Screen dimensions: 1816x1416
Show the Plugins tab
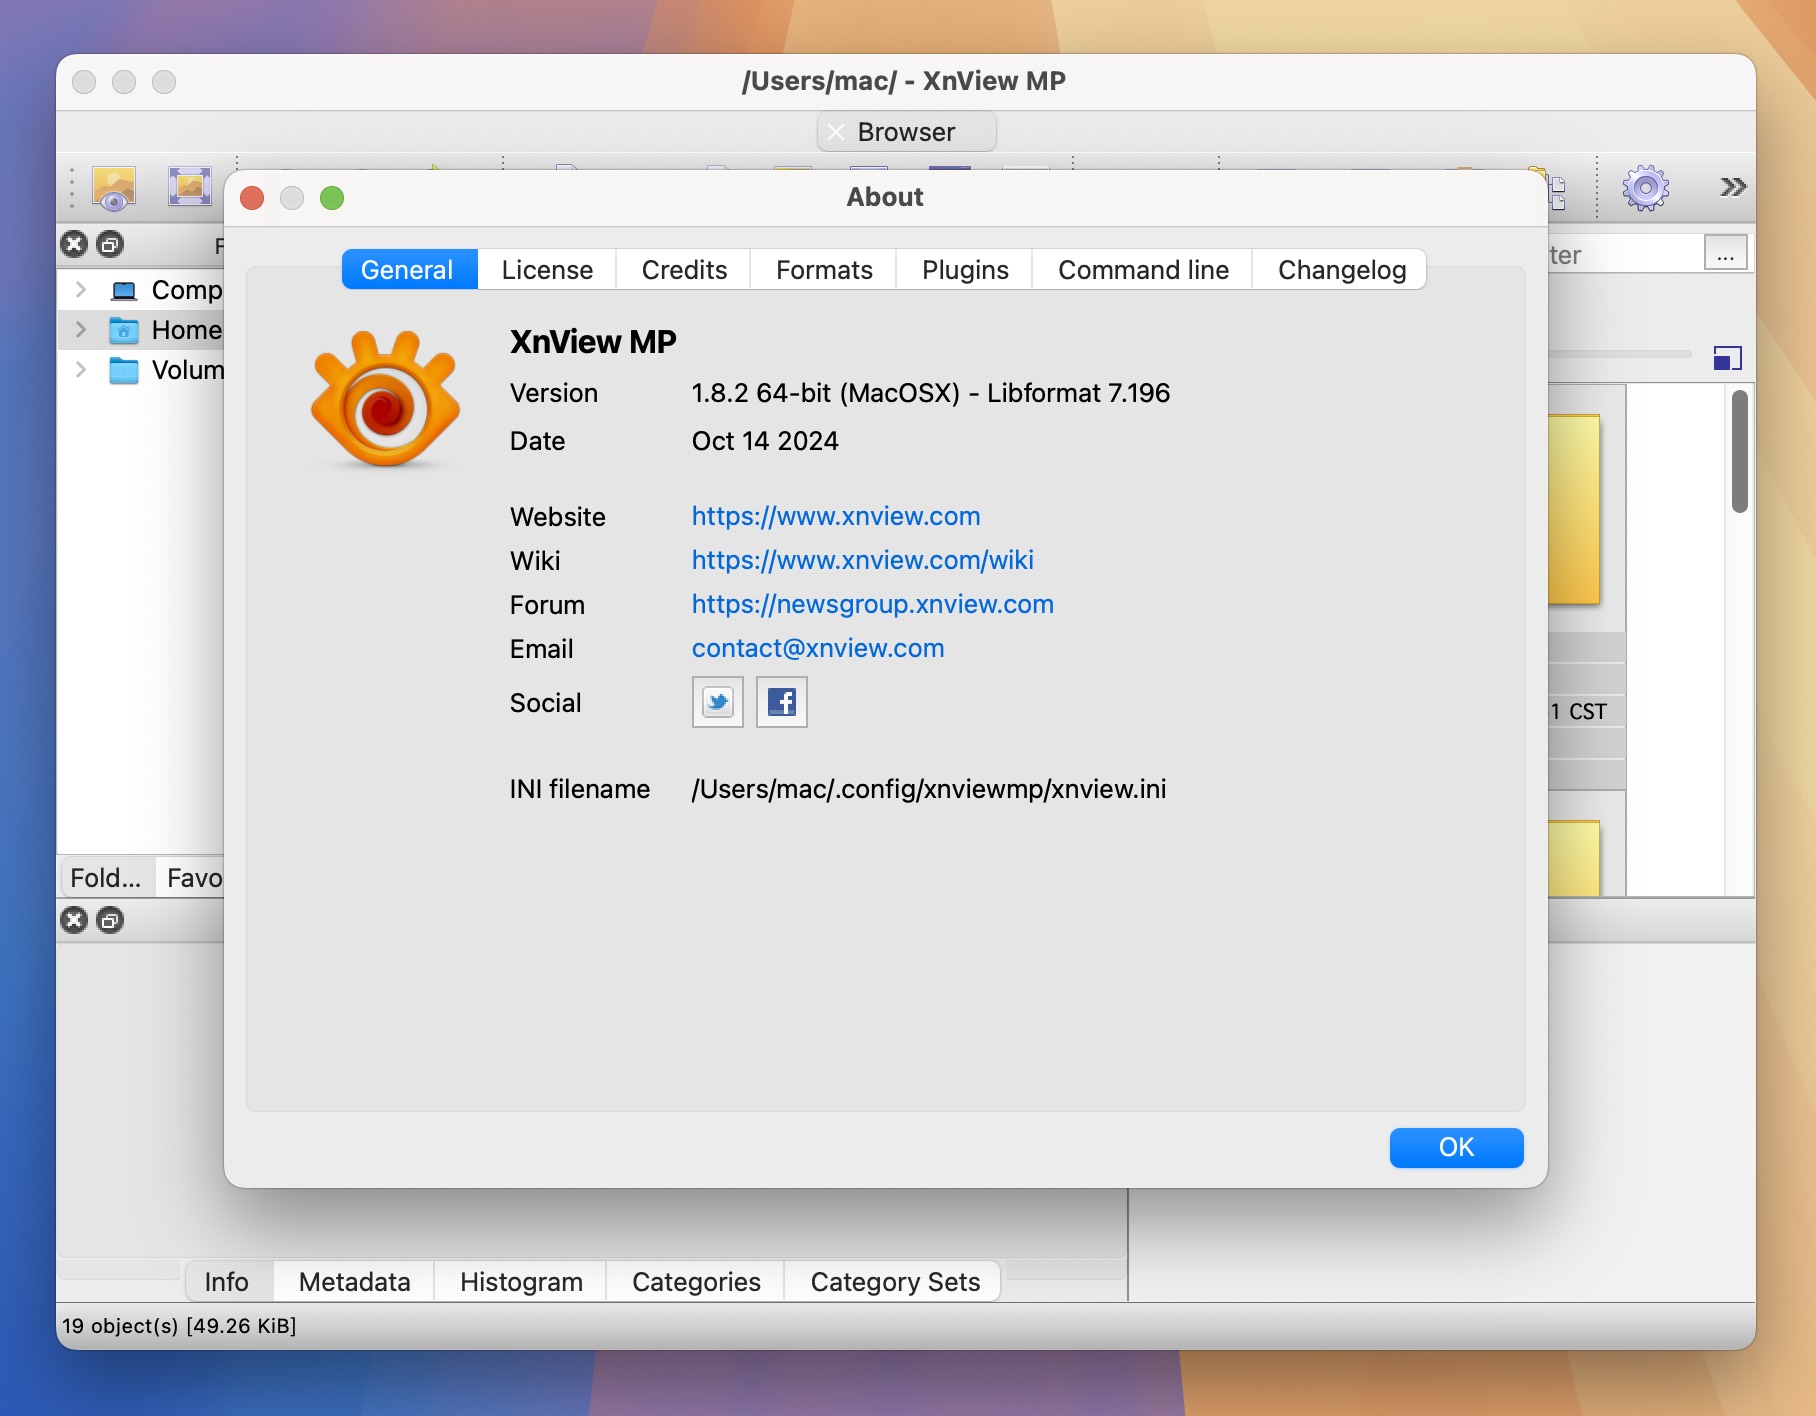[x=965, y=270]
